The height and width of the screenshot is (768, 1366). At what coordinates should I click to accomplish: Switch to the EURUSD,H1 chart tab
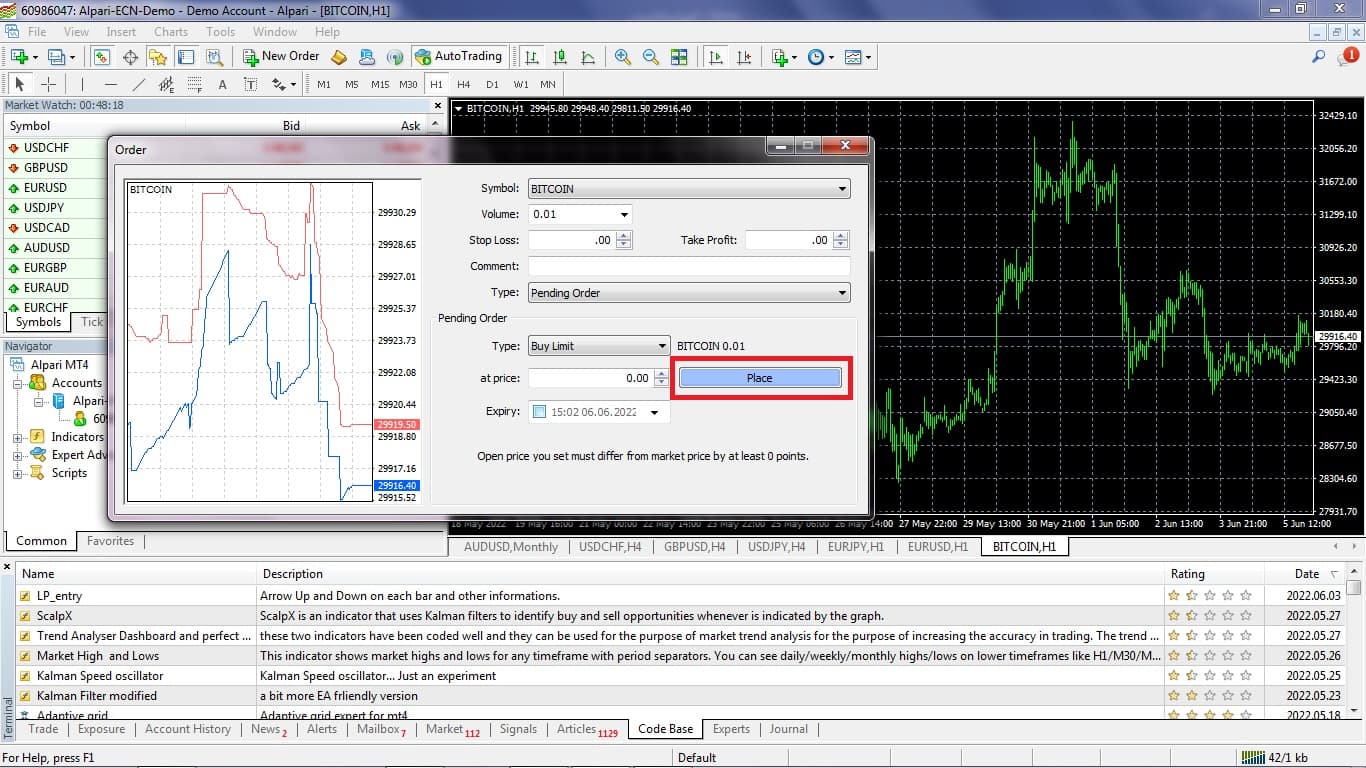[937, 547]
